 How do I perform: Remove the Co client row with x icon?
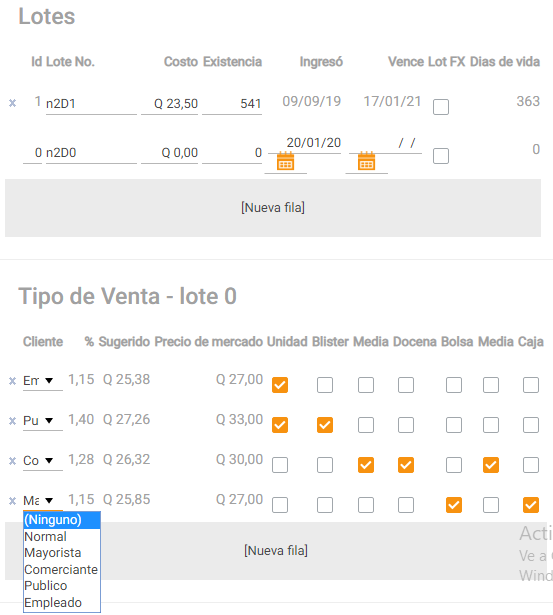pyautogui.click(x=13, y=461)
